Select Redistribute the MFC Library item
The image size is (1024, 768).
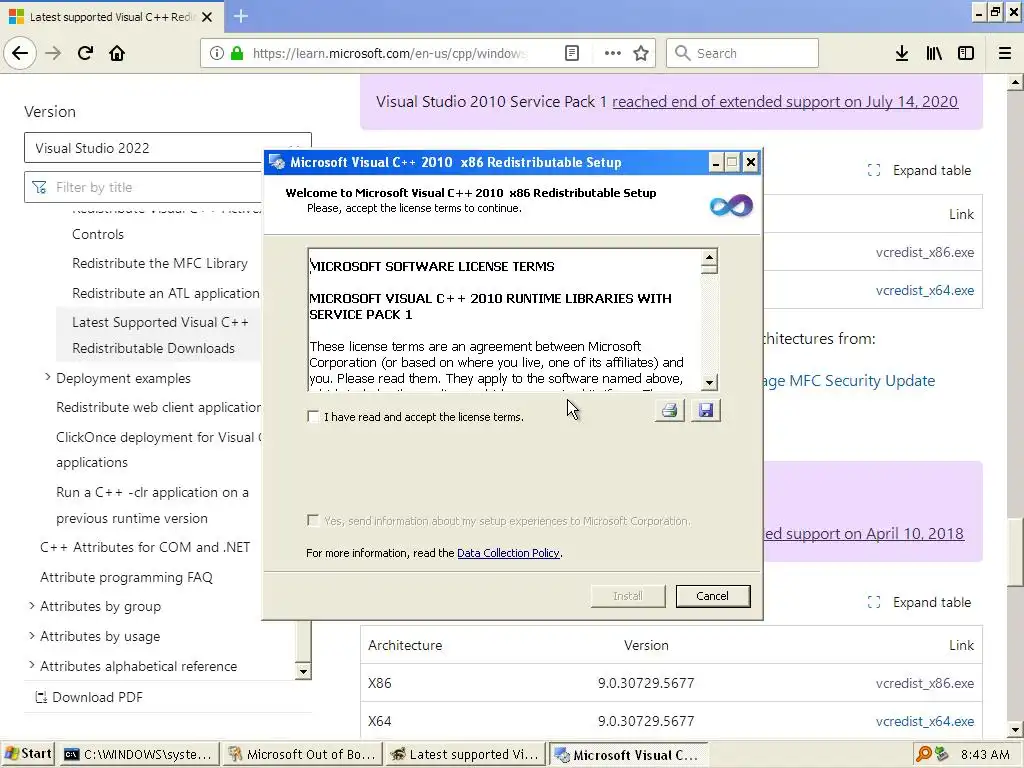coord(160,263)
